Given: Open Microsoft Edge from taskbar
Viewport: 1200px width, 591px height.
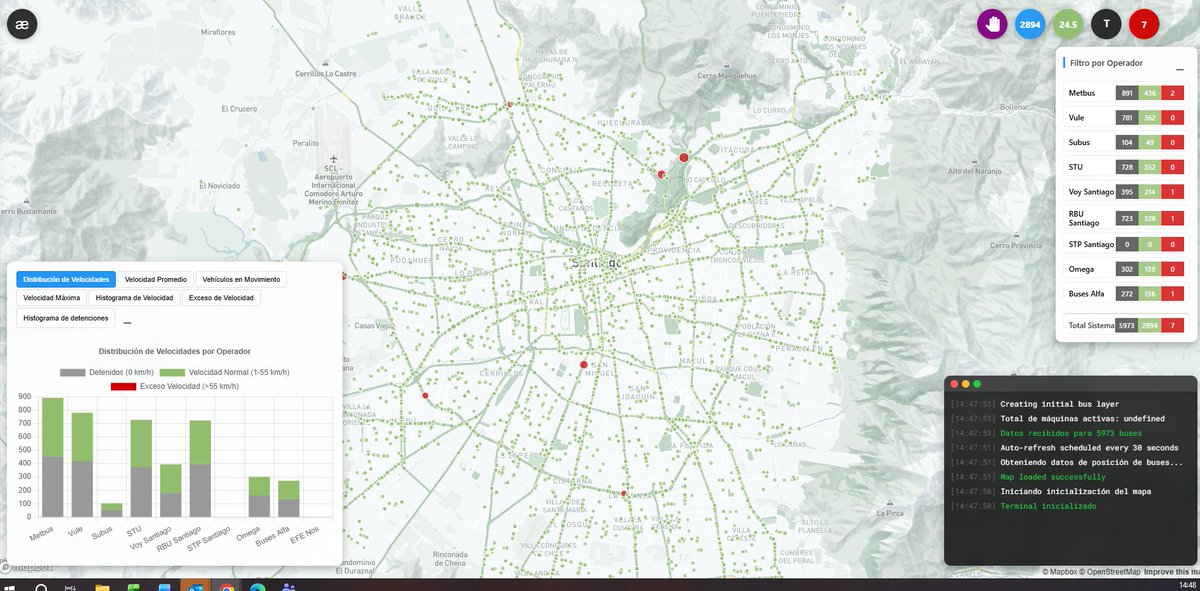Looking at the screenshot, I should coord(257,585).
